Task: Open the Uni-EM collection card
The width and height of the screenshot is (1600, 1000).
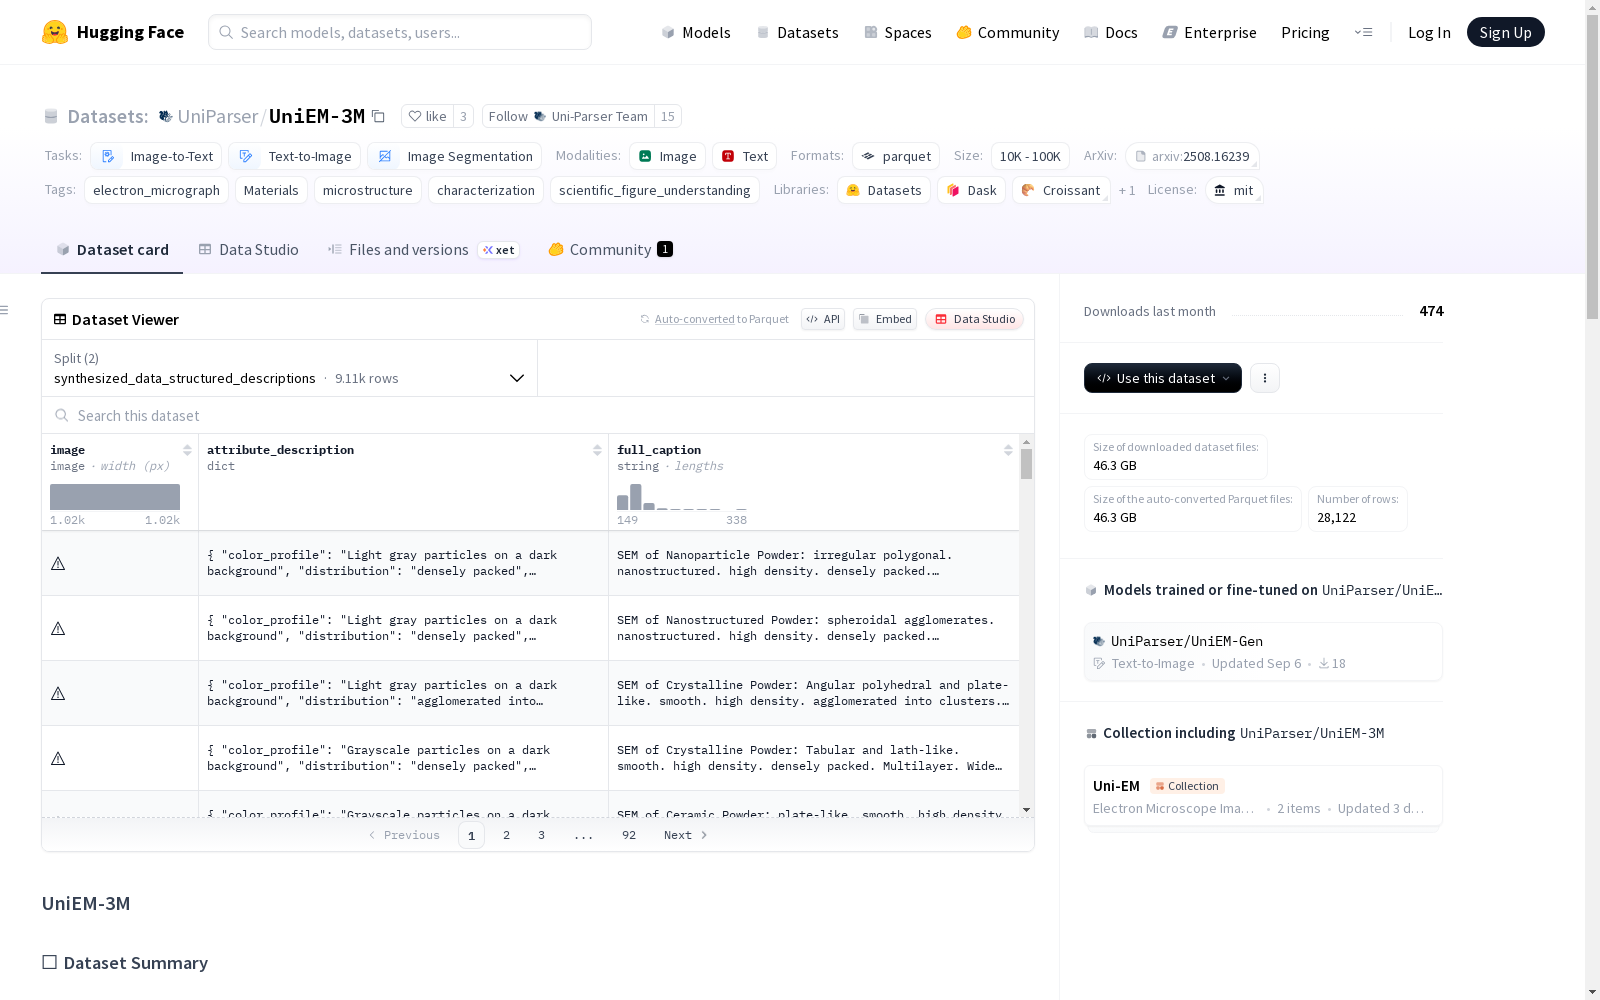Action: (x=1263, y=797)
